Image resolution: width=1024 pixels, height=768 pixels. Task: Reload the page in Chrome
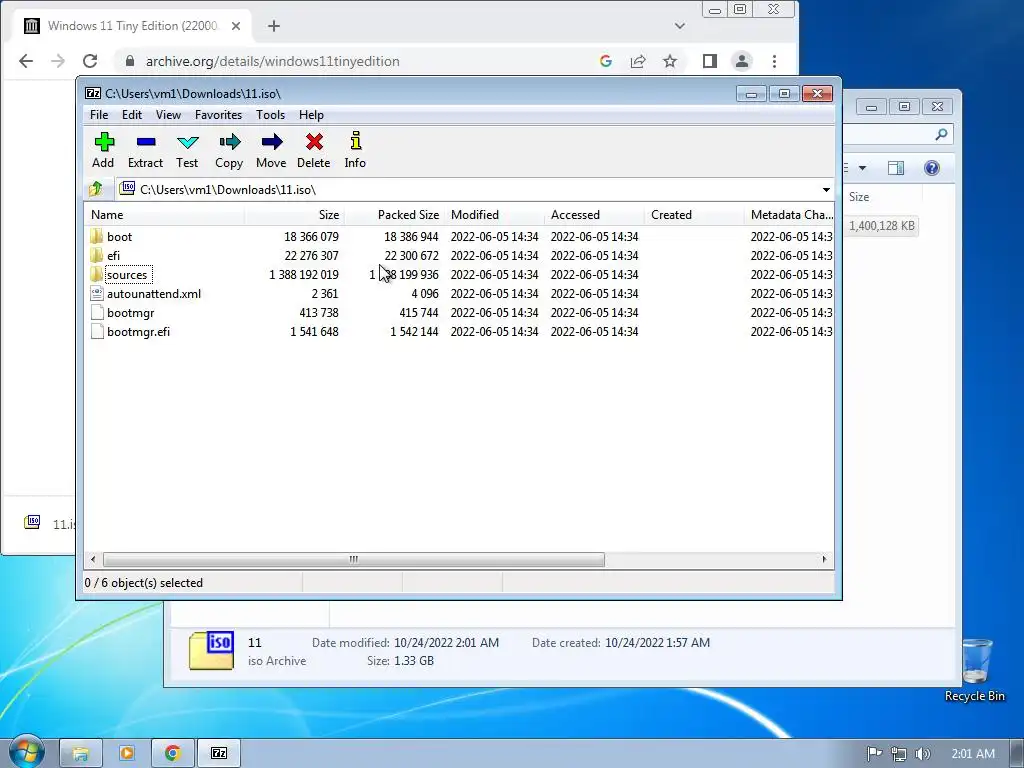click(90, 61)
